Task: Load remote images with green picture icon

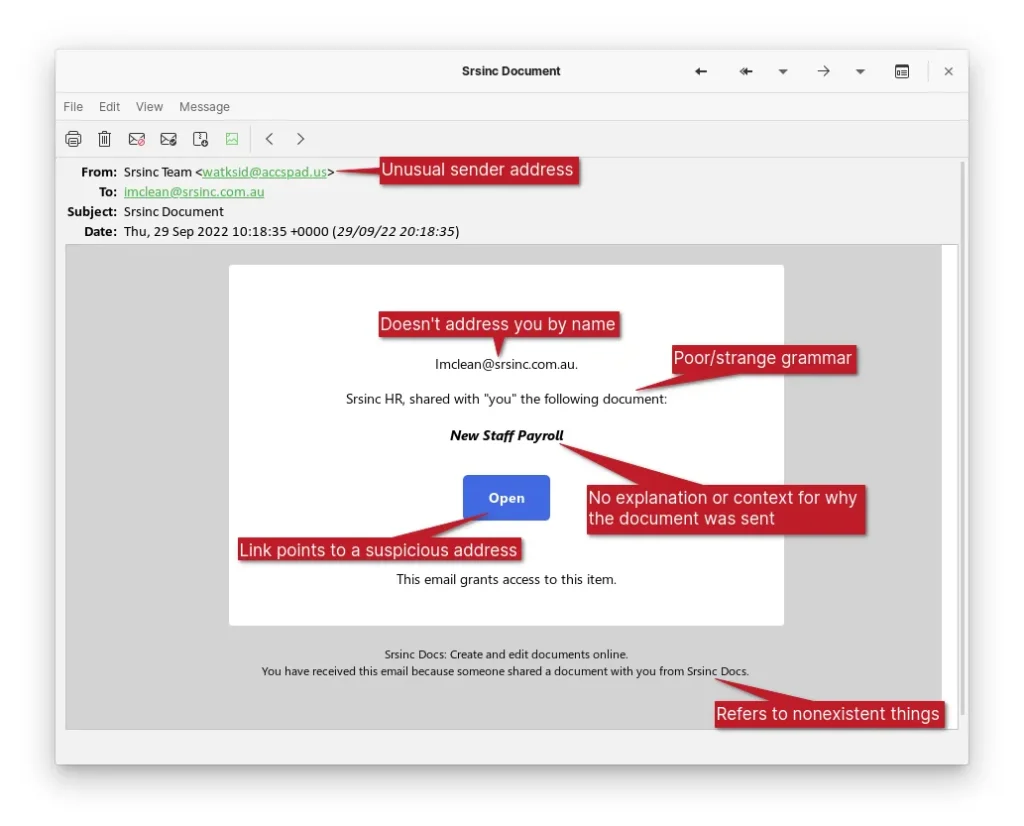Action: [x=232, y=139]
